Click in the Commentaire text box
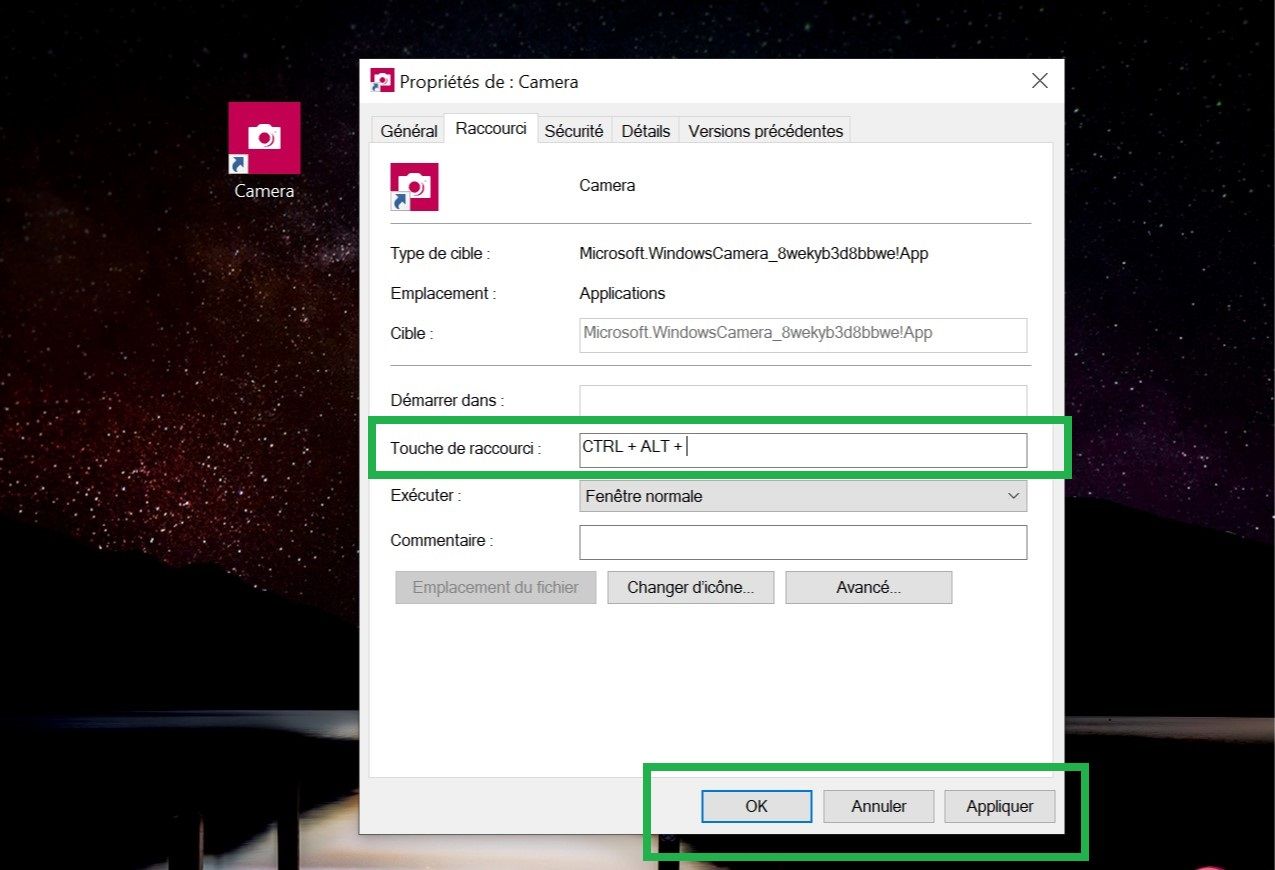Viewport: 1275px width, 870px height. [x=802, y=542]
